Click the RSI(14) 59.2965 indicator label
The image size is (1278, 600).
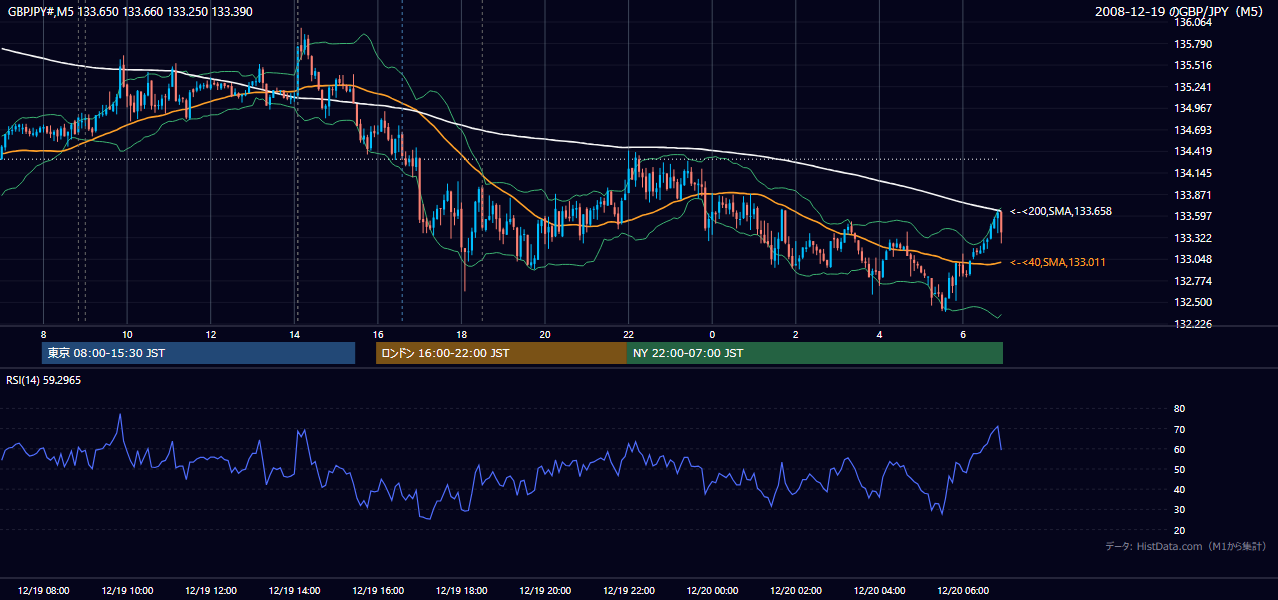pos(46,380)
